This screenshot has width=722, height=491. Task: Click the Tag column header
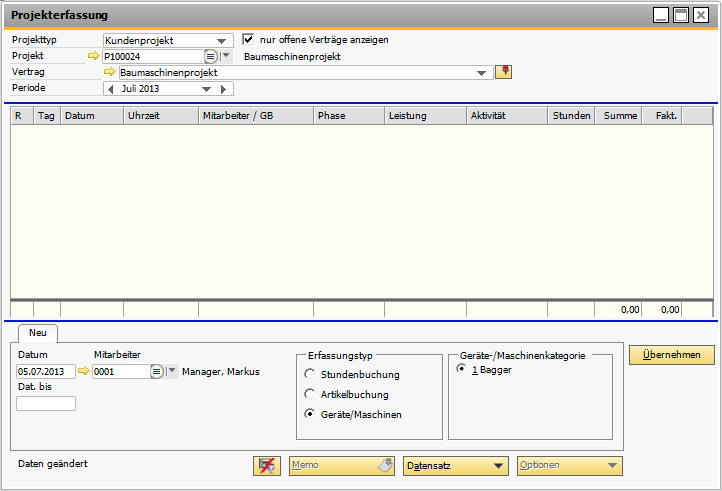(x=47, y=116)
